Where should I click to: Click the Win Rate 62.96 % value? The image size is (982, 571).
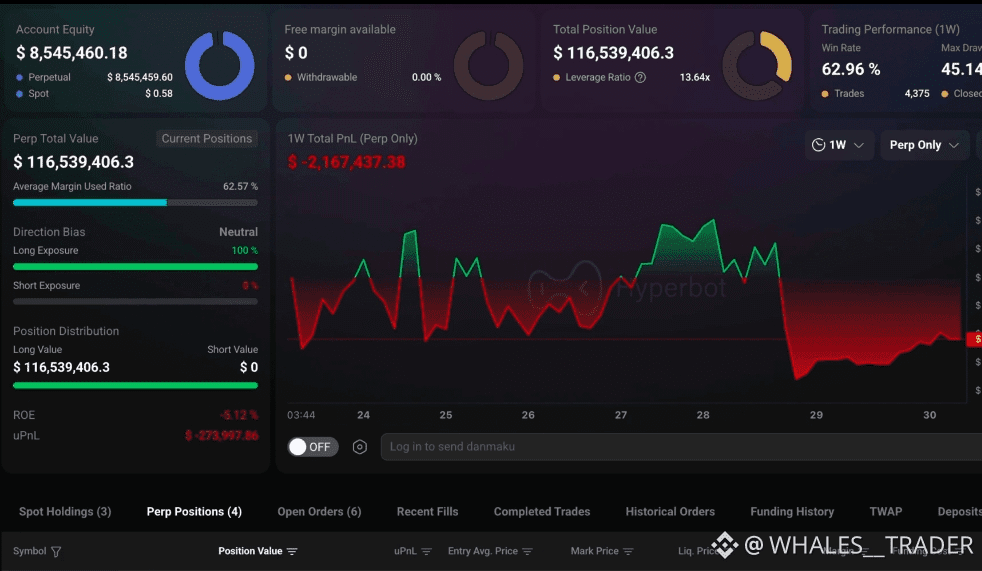pyautogui.click(x=850, y=69)
